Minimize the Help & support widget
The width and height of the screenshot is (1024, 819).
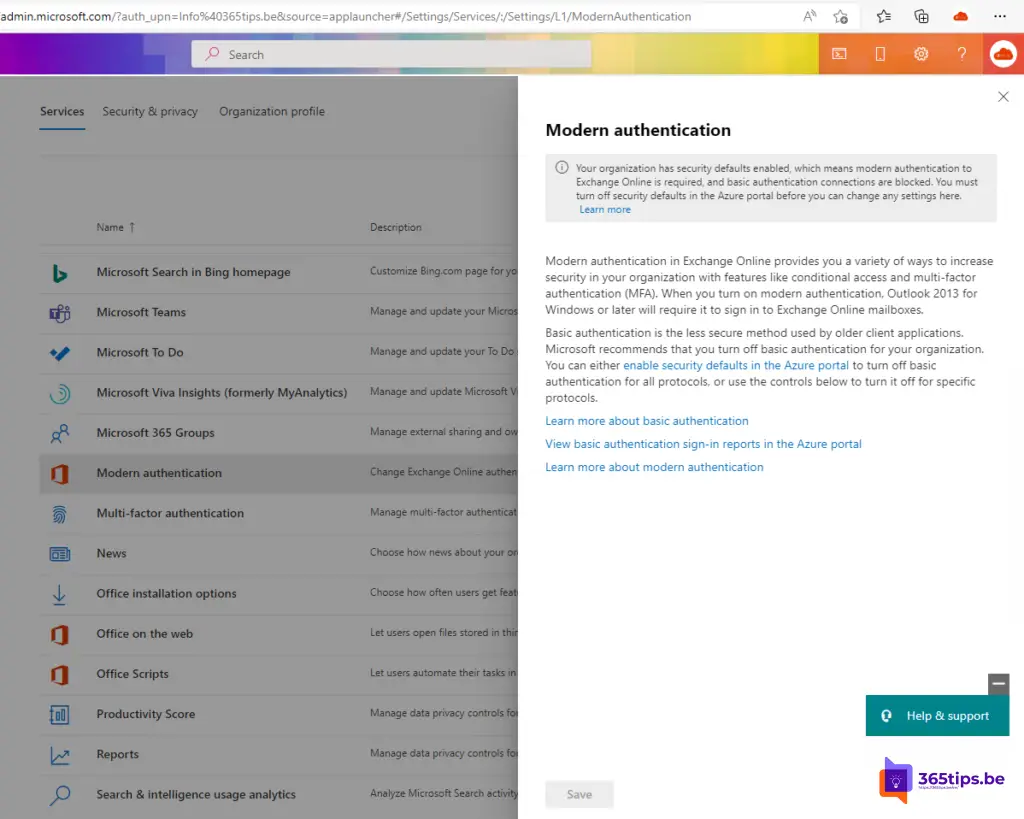coord(998,684)
